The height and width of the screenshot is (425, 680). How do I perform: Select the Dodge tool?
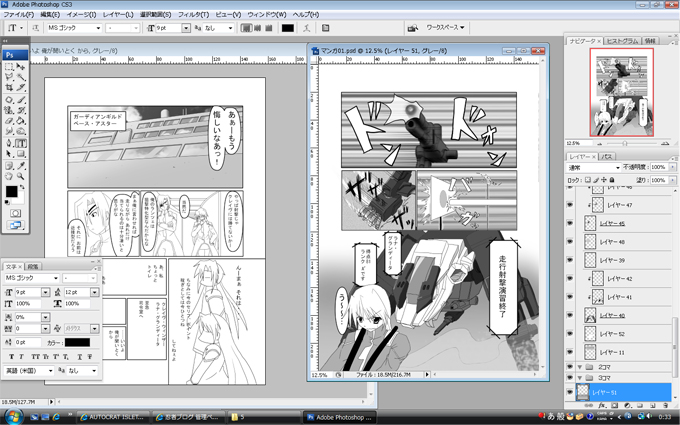click(x=20, y=131)
